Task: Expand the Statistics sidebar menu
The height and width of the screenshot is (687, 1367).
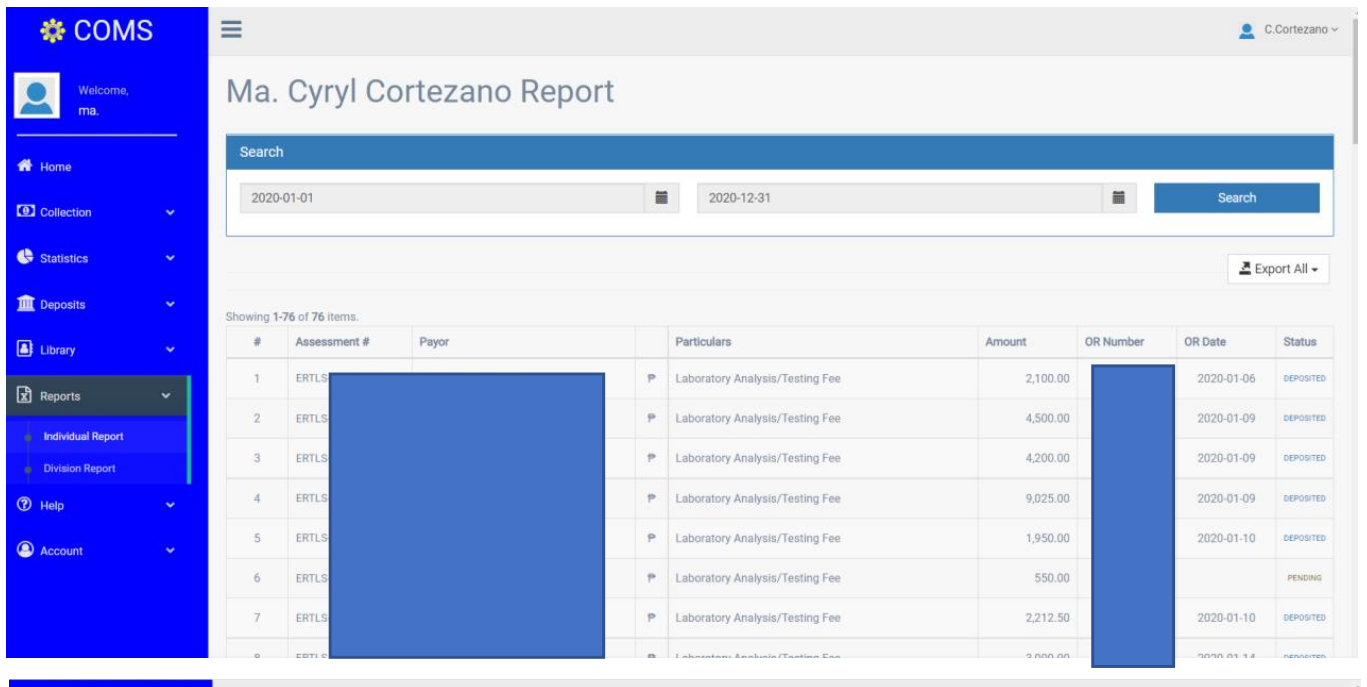Action: click(97, 259)
